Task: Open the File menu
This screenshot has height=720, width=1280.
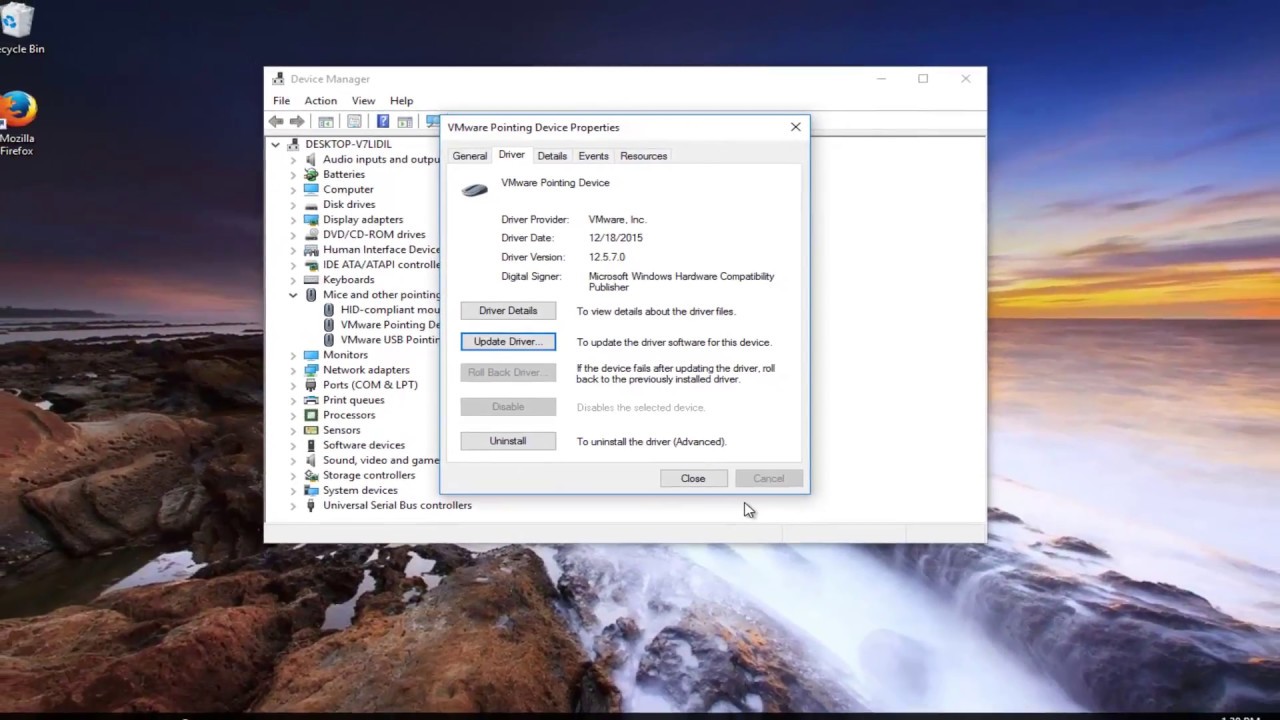Action: (x=282, y=101)
